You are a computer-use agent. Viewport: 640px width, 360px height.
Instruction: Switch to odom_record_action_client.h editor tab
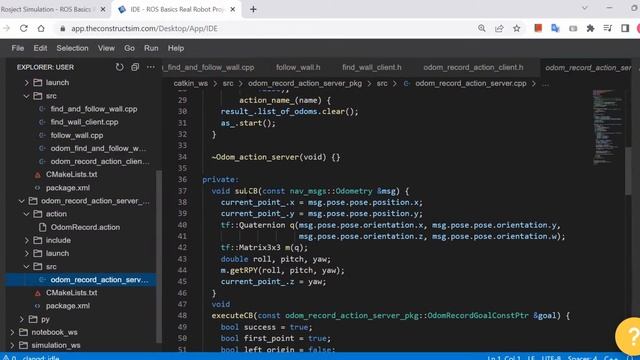[x=473, y=67]
